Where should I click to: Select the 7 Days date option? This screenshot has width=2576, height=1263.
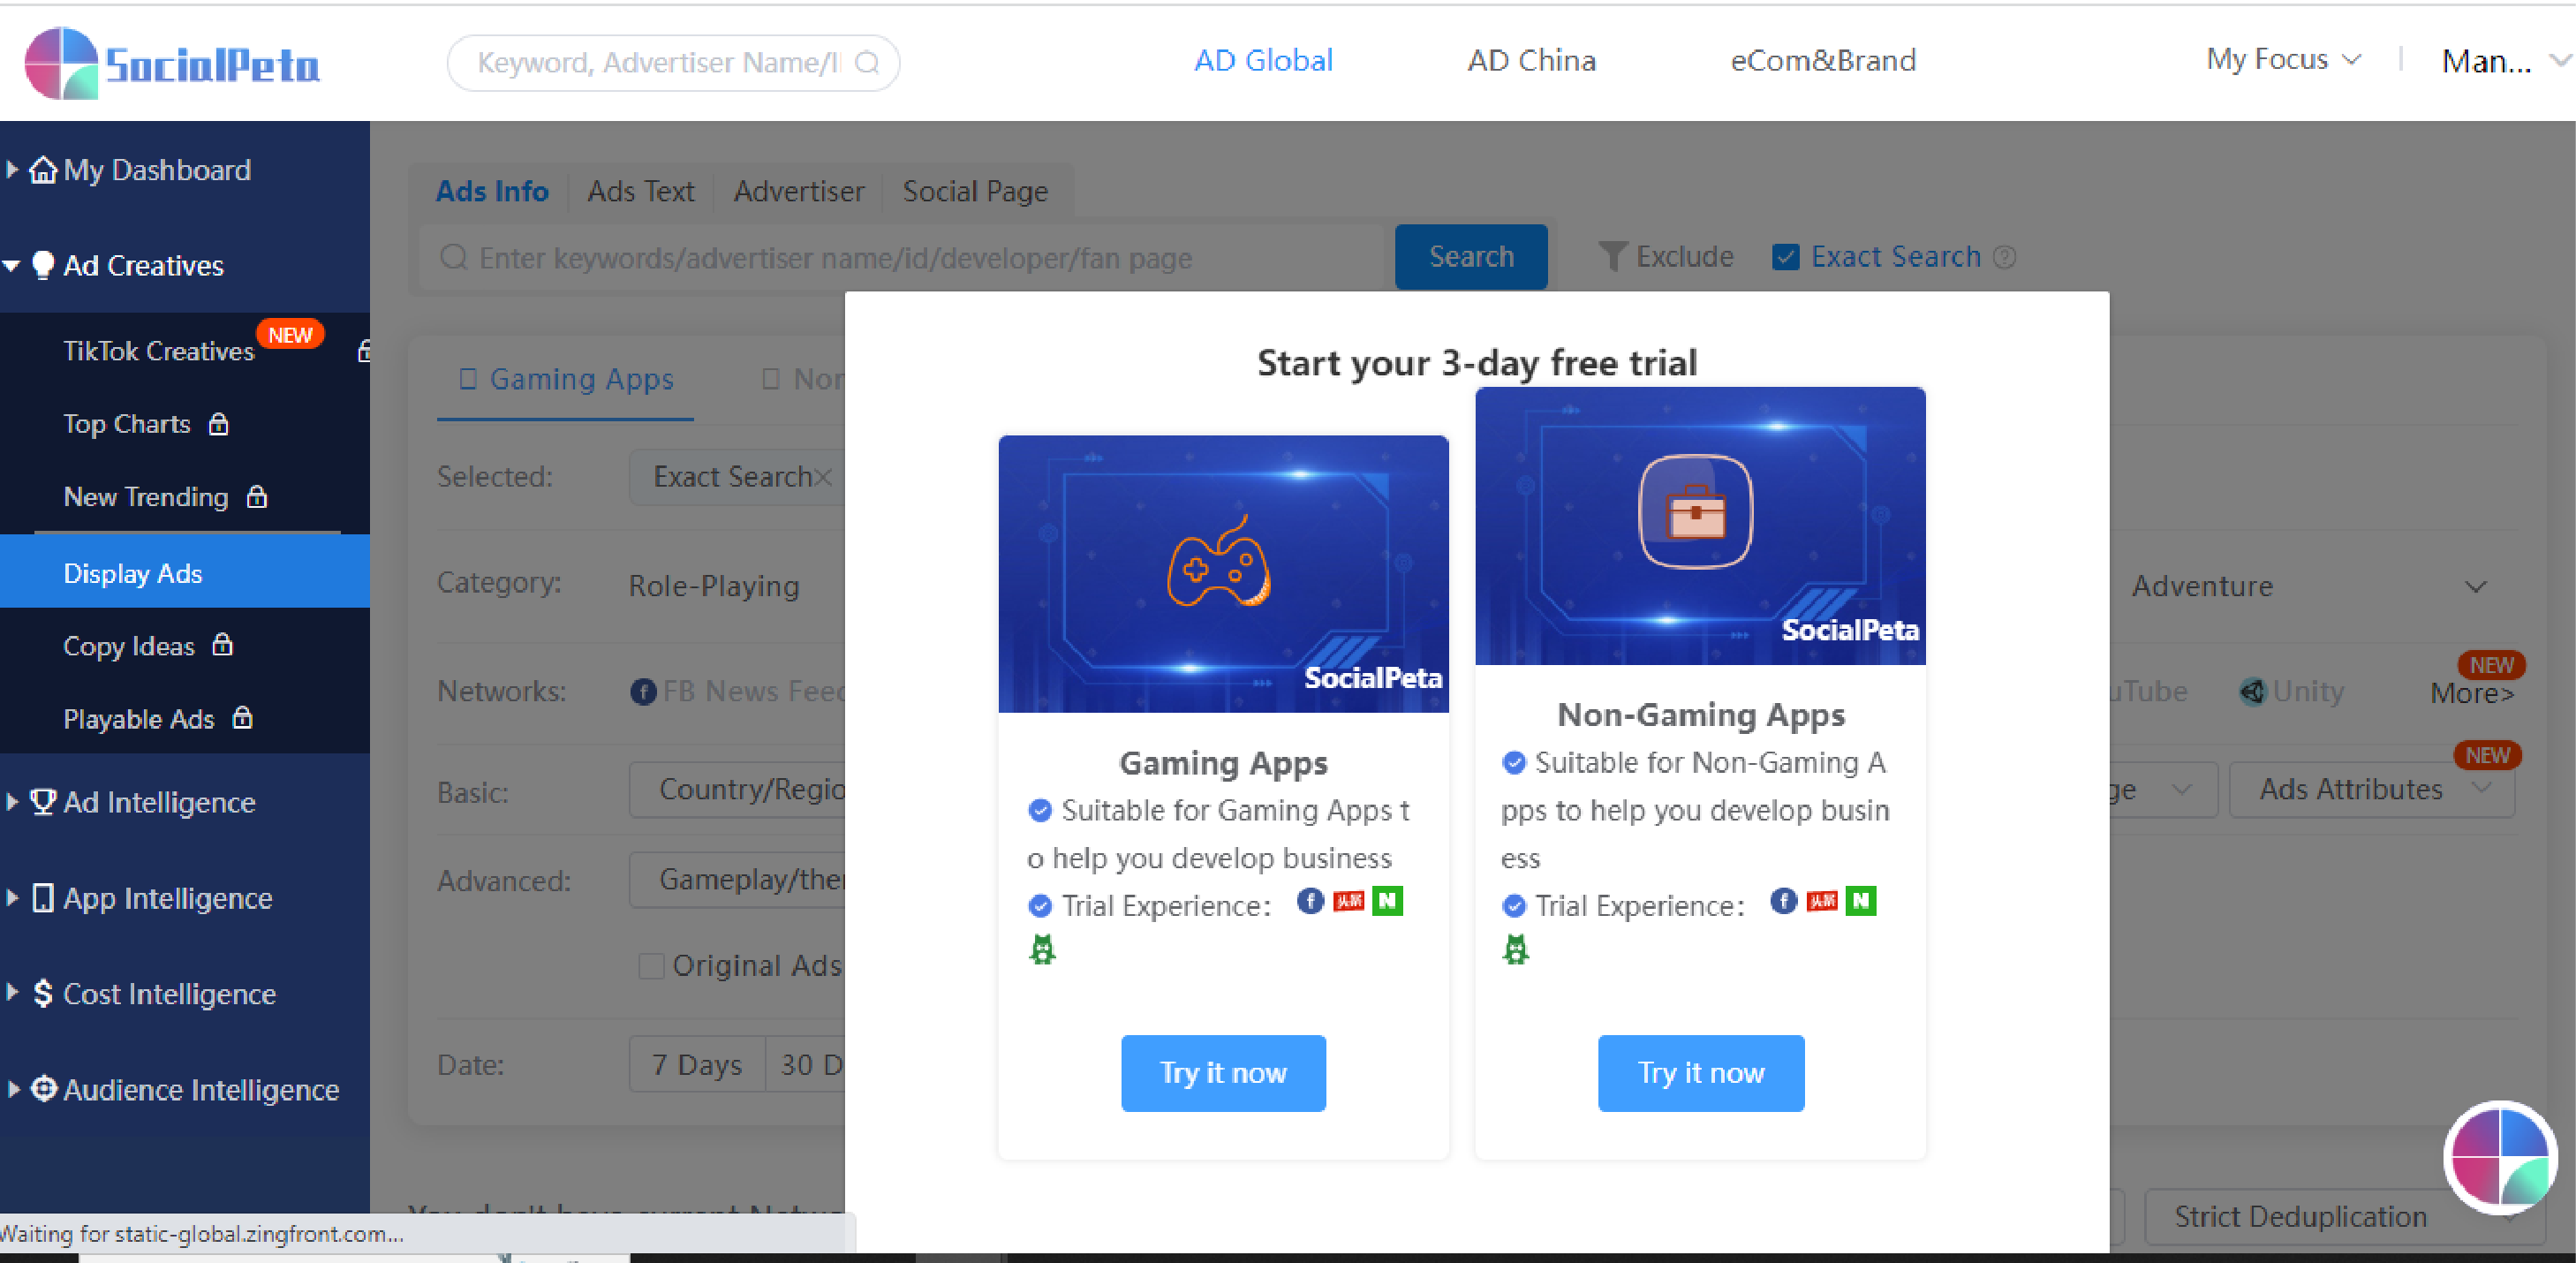(697, 1064)
